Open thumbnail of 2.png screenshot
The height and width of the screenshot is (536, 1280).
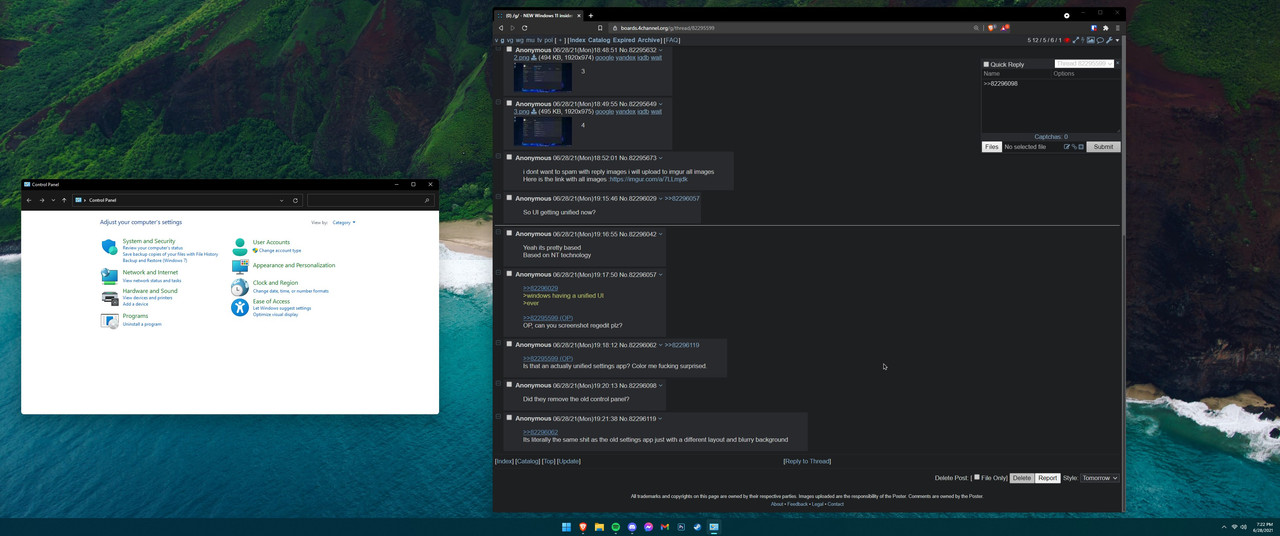tap(543, 76)
